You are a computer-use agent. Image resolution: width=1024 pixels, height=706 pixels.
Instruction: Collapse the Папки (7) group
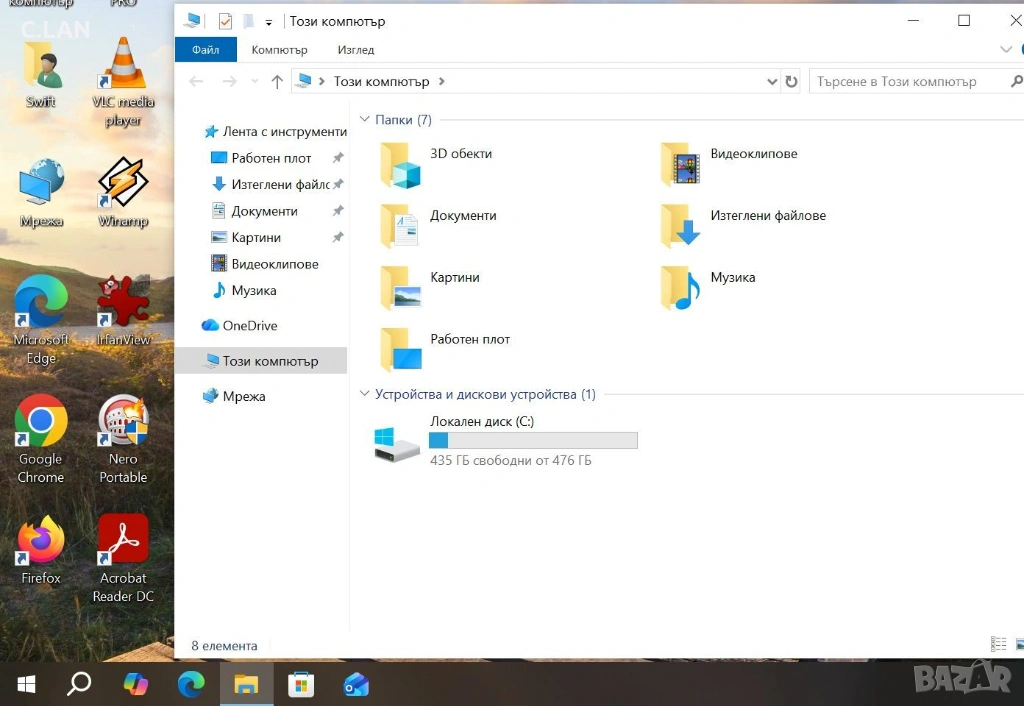coord(364,120)
